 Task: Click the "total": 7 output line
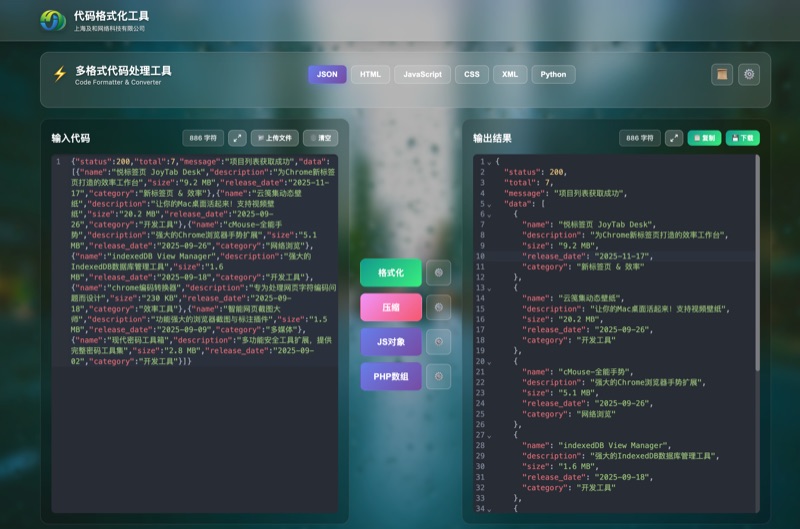point(528,183)
